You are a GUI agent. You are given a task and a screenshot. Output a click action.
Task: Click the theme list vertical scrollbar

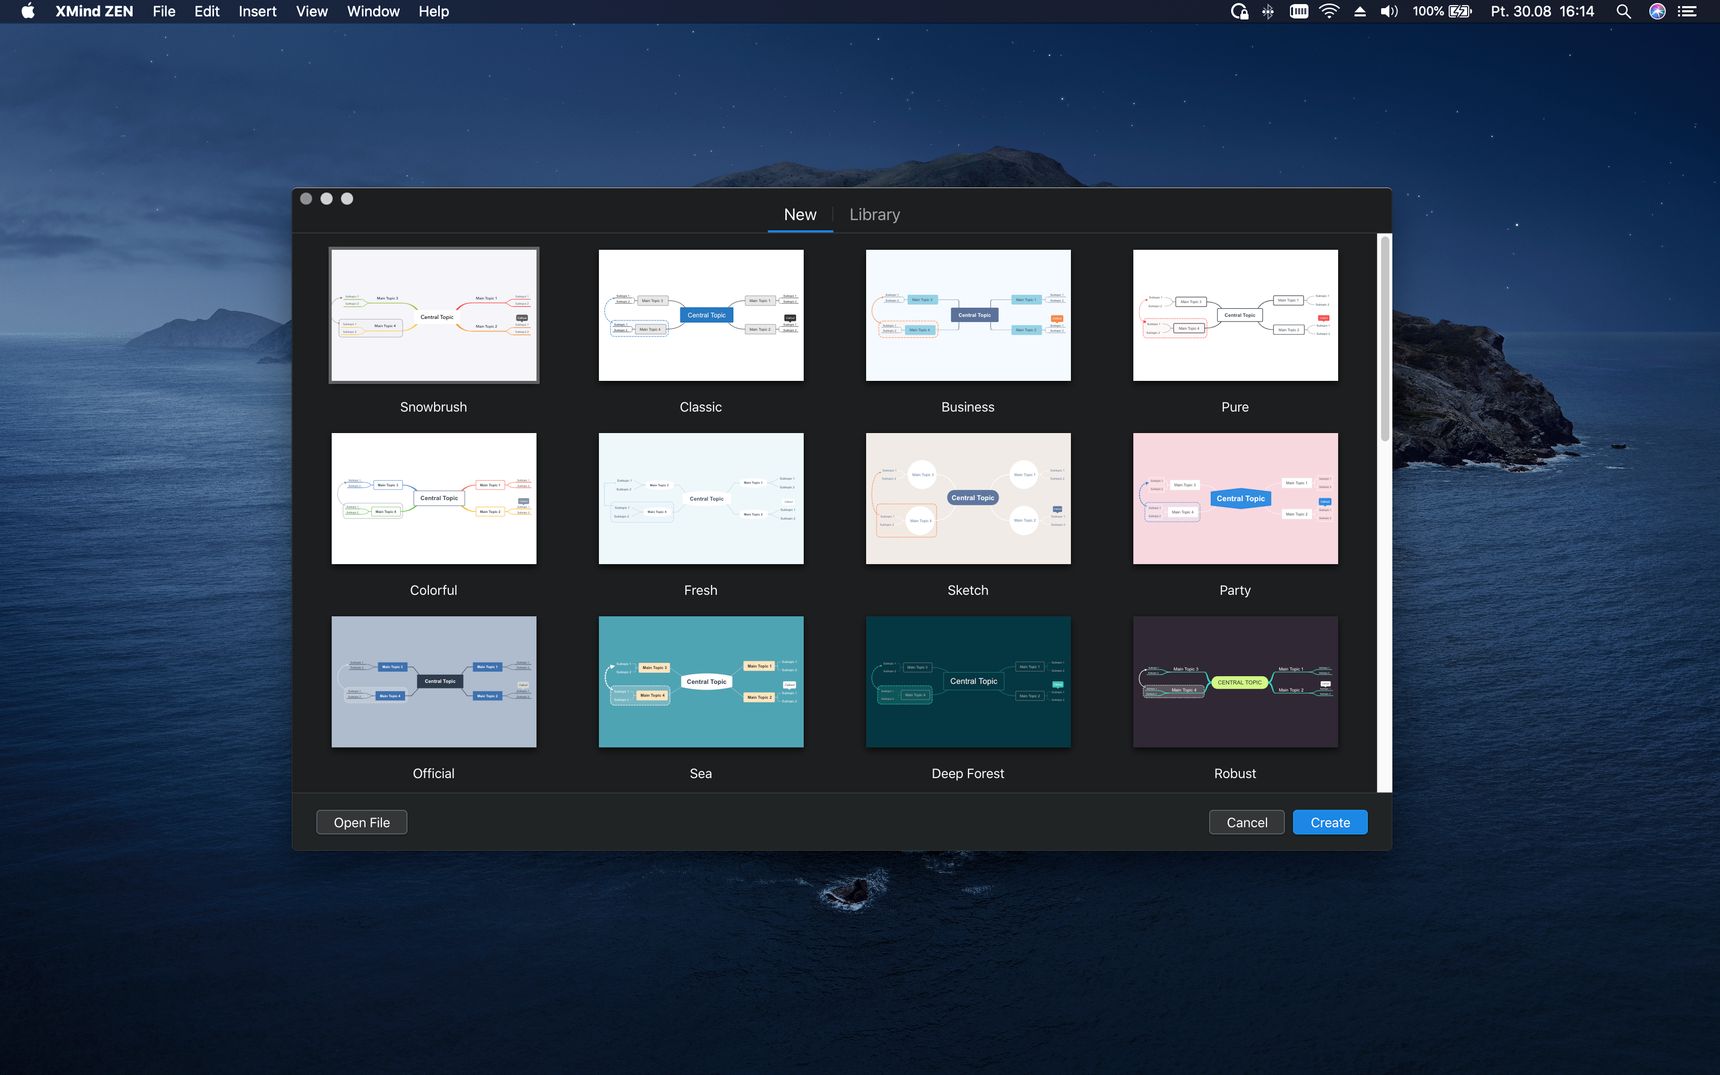pos(1385,340)
